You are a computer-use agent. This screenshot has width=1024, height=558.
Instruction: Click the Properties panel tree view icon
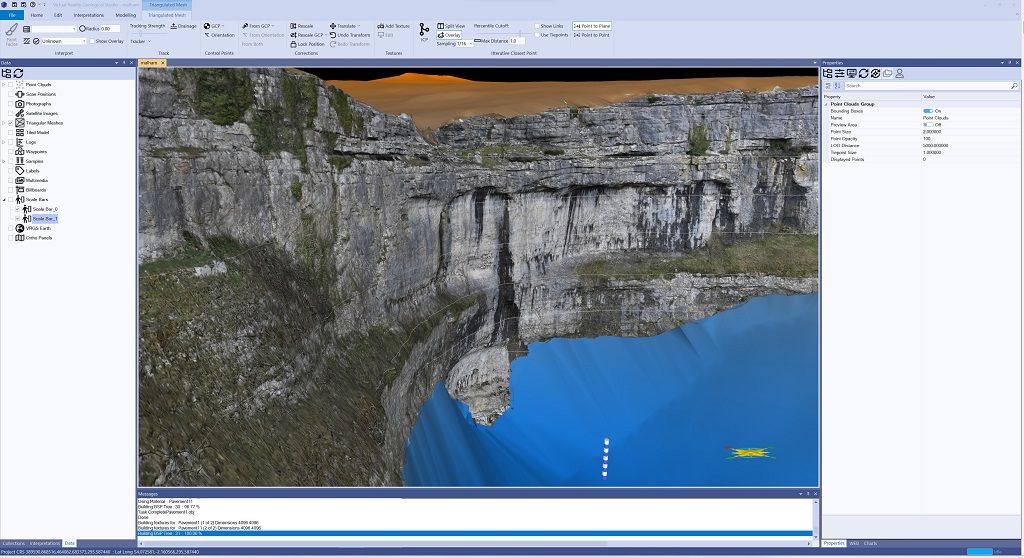coord(827,74)
